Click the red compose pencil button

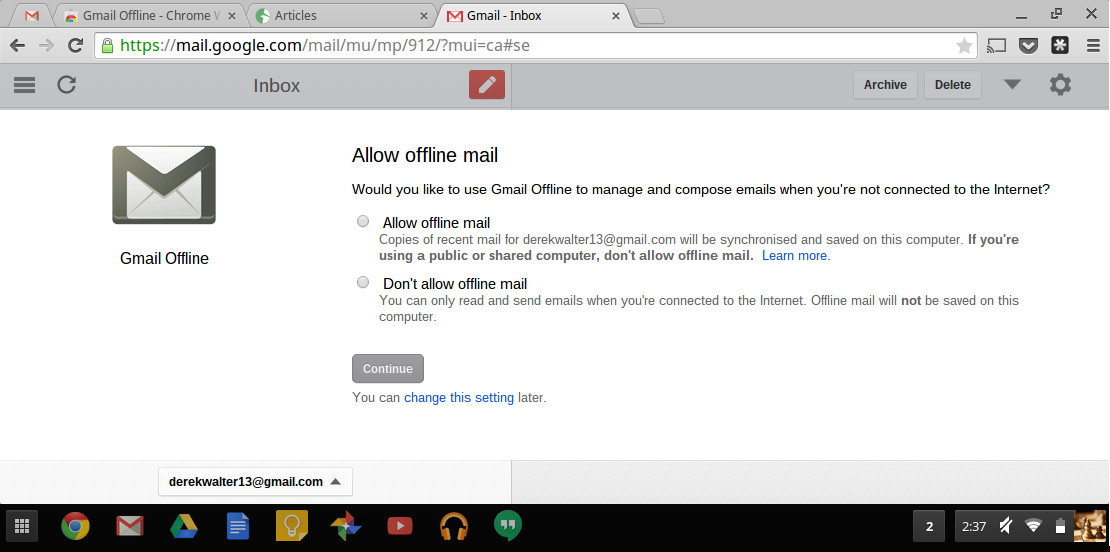tap(487, 85)
